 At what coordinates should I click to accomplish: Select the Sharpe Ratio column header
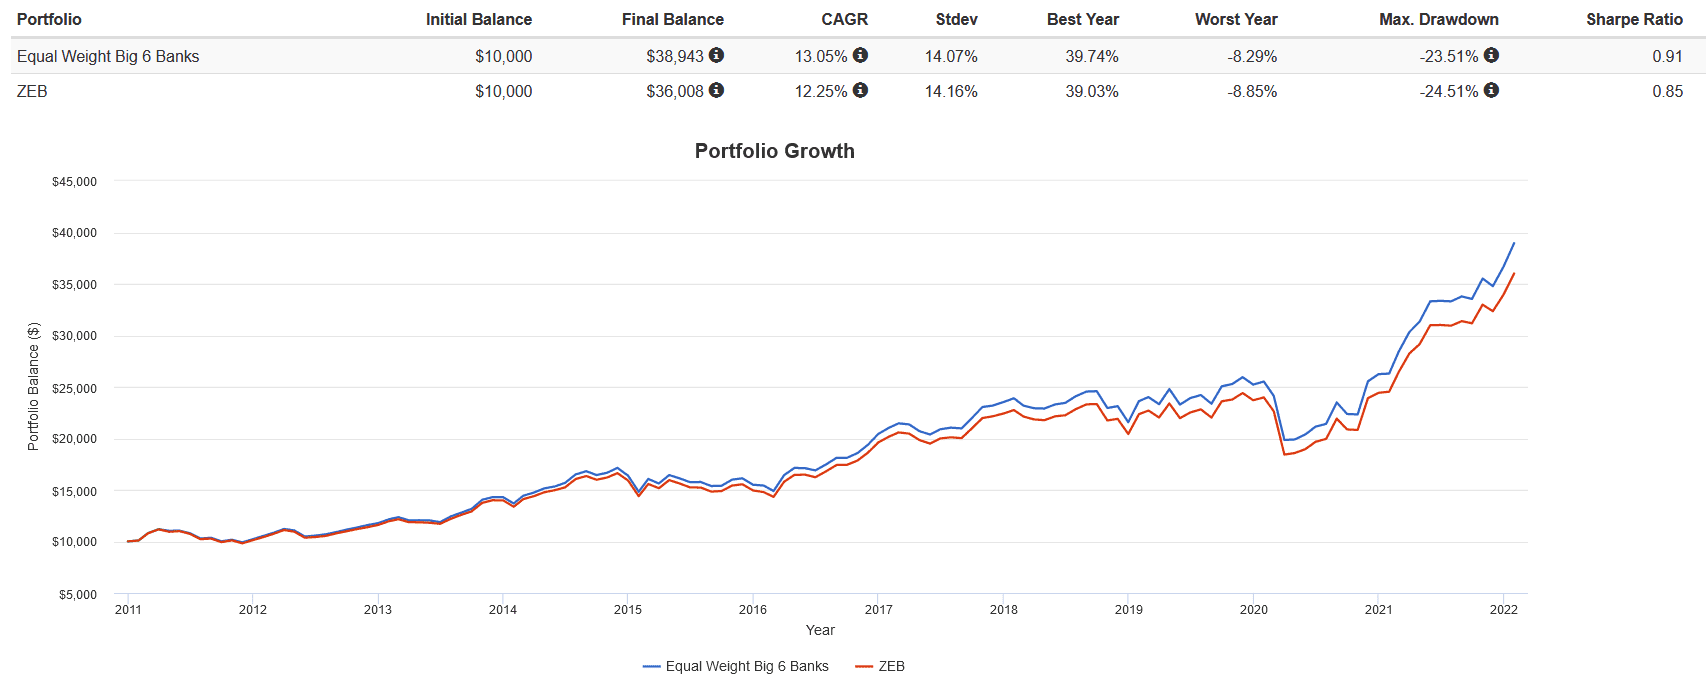(1634, 19)
